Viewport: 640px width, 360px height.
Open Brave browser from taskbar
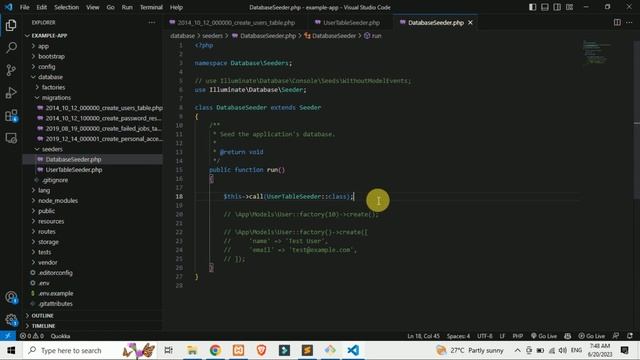coord(261,350)
